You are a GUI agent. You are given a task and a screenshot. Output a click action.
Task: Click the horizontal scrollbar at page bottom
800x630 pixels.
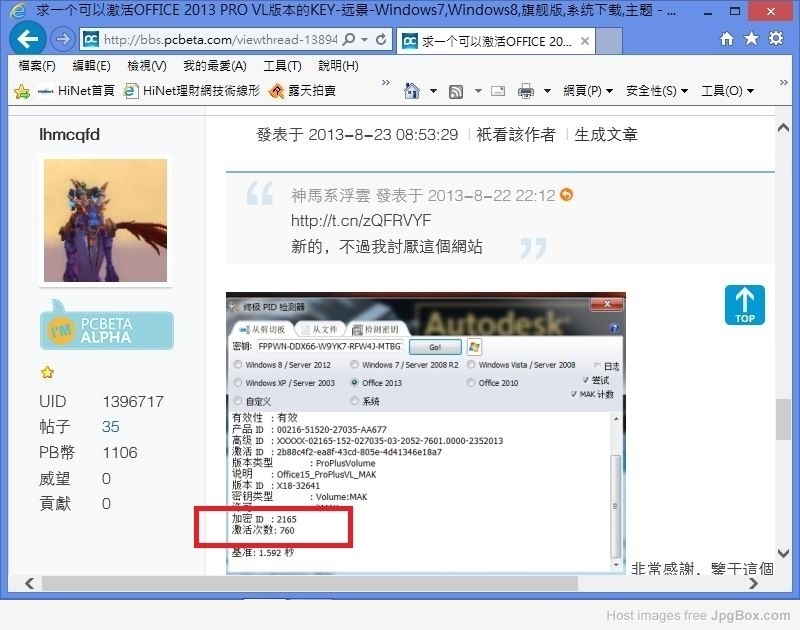click(300, 583)
